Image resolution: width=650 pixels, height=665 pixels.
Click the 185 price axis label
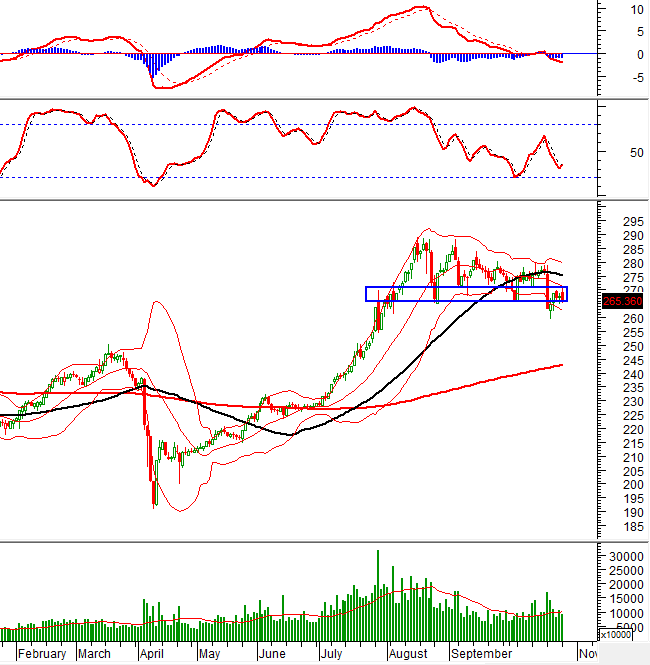pos(620,526)
